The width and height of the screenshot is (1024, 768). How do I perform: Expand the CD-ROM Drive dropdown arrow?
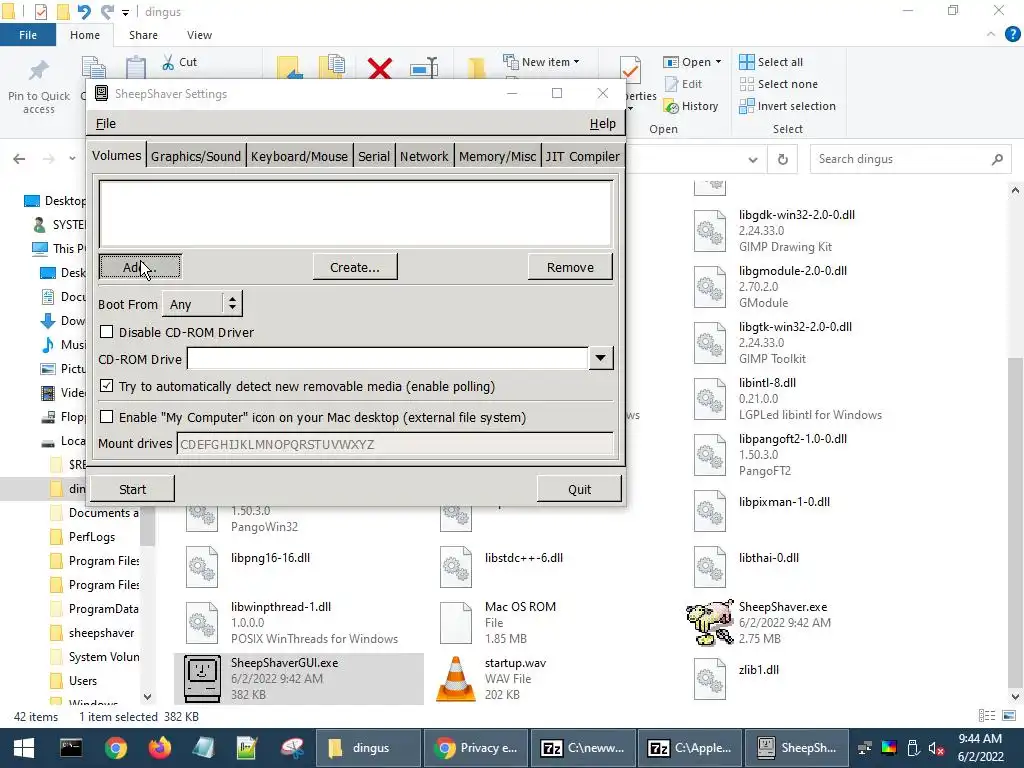point(600,358)
